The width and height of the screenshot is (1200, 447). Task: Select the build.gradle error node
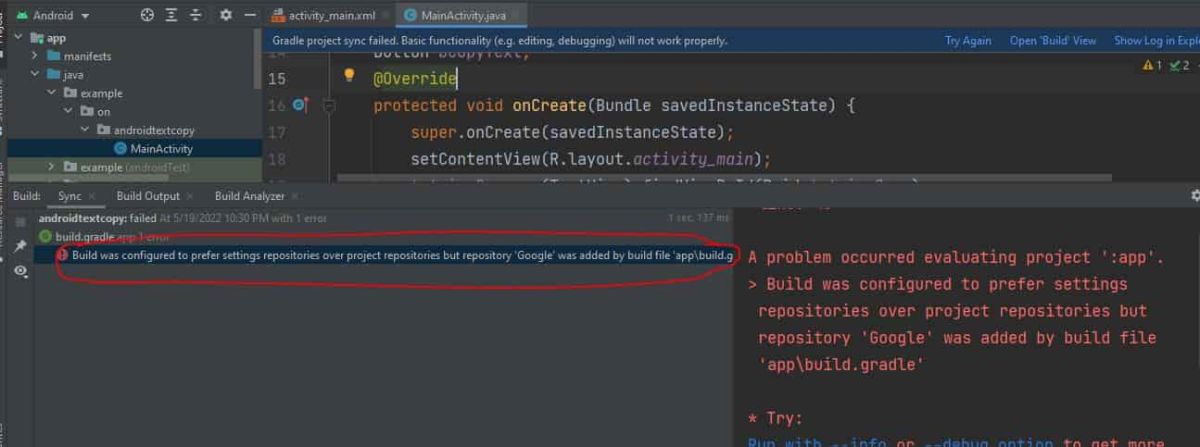tap(384, 237)
